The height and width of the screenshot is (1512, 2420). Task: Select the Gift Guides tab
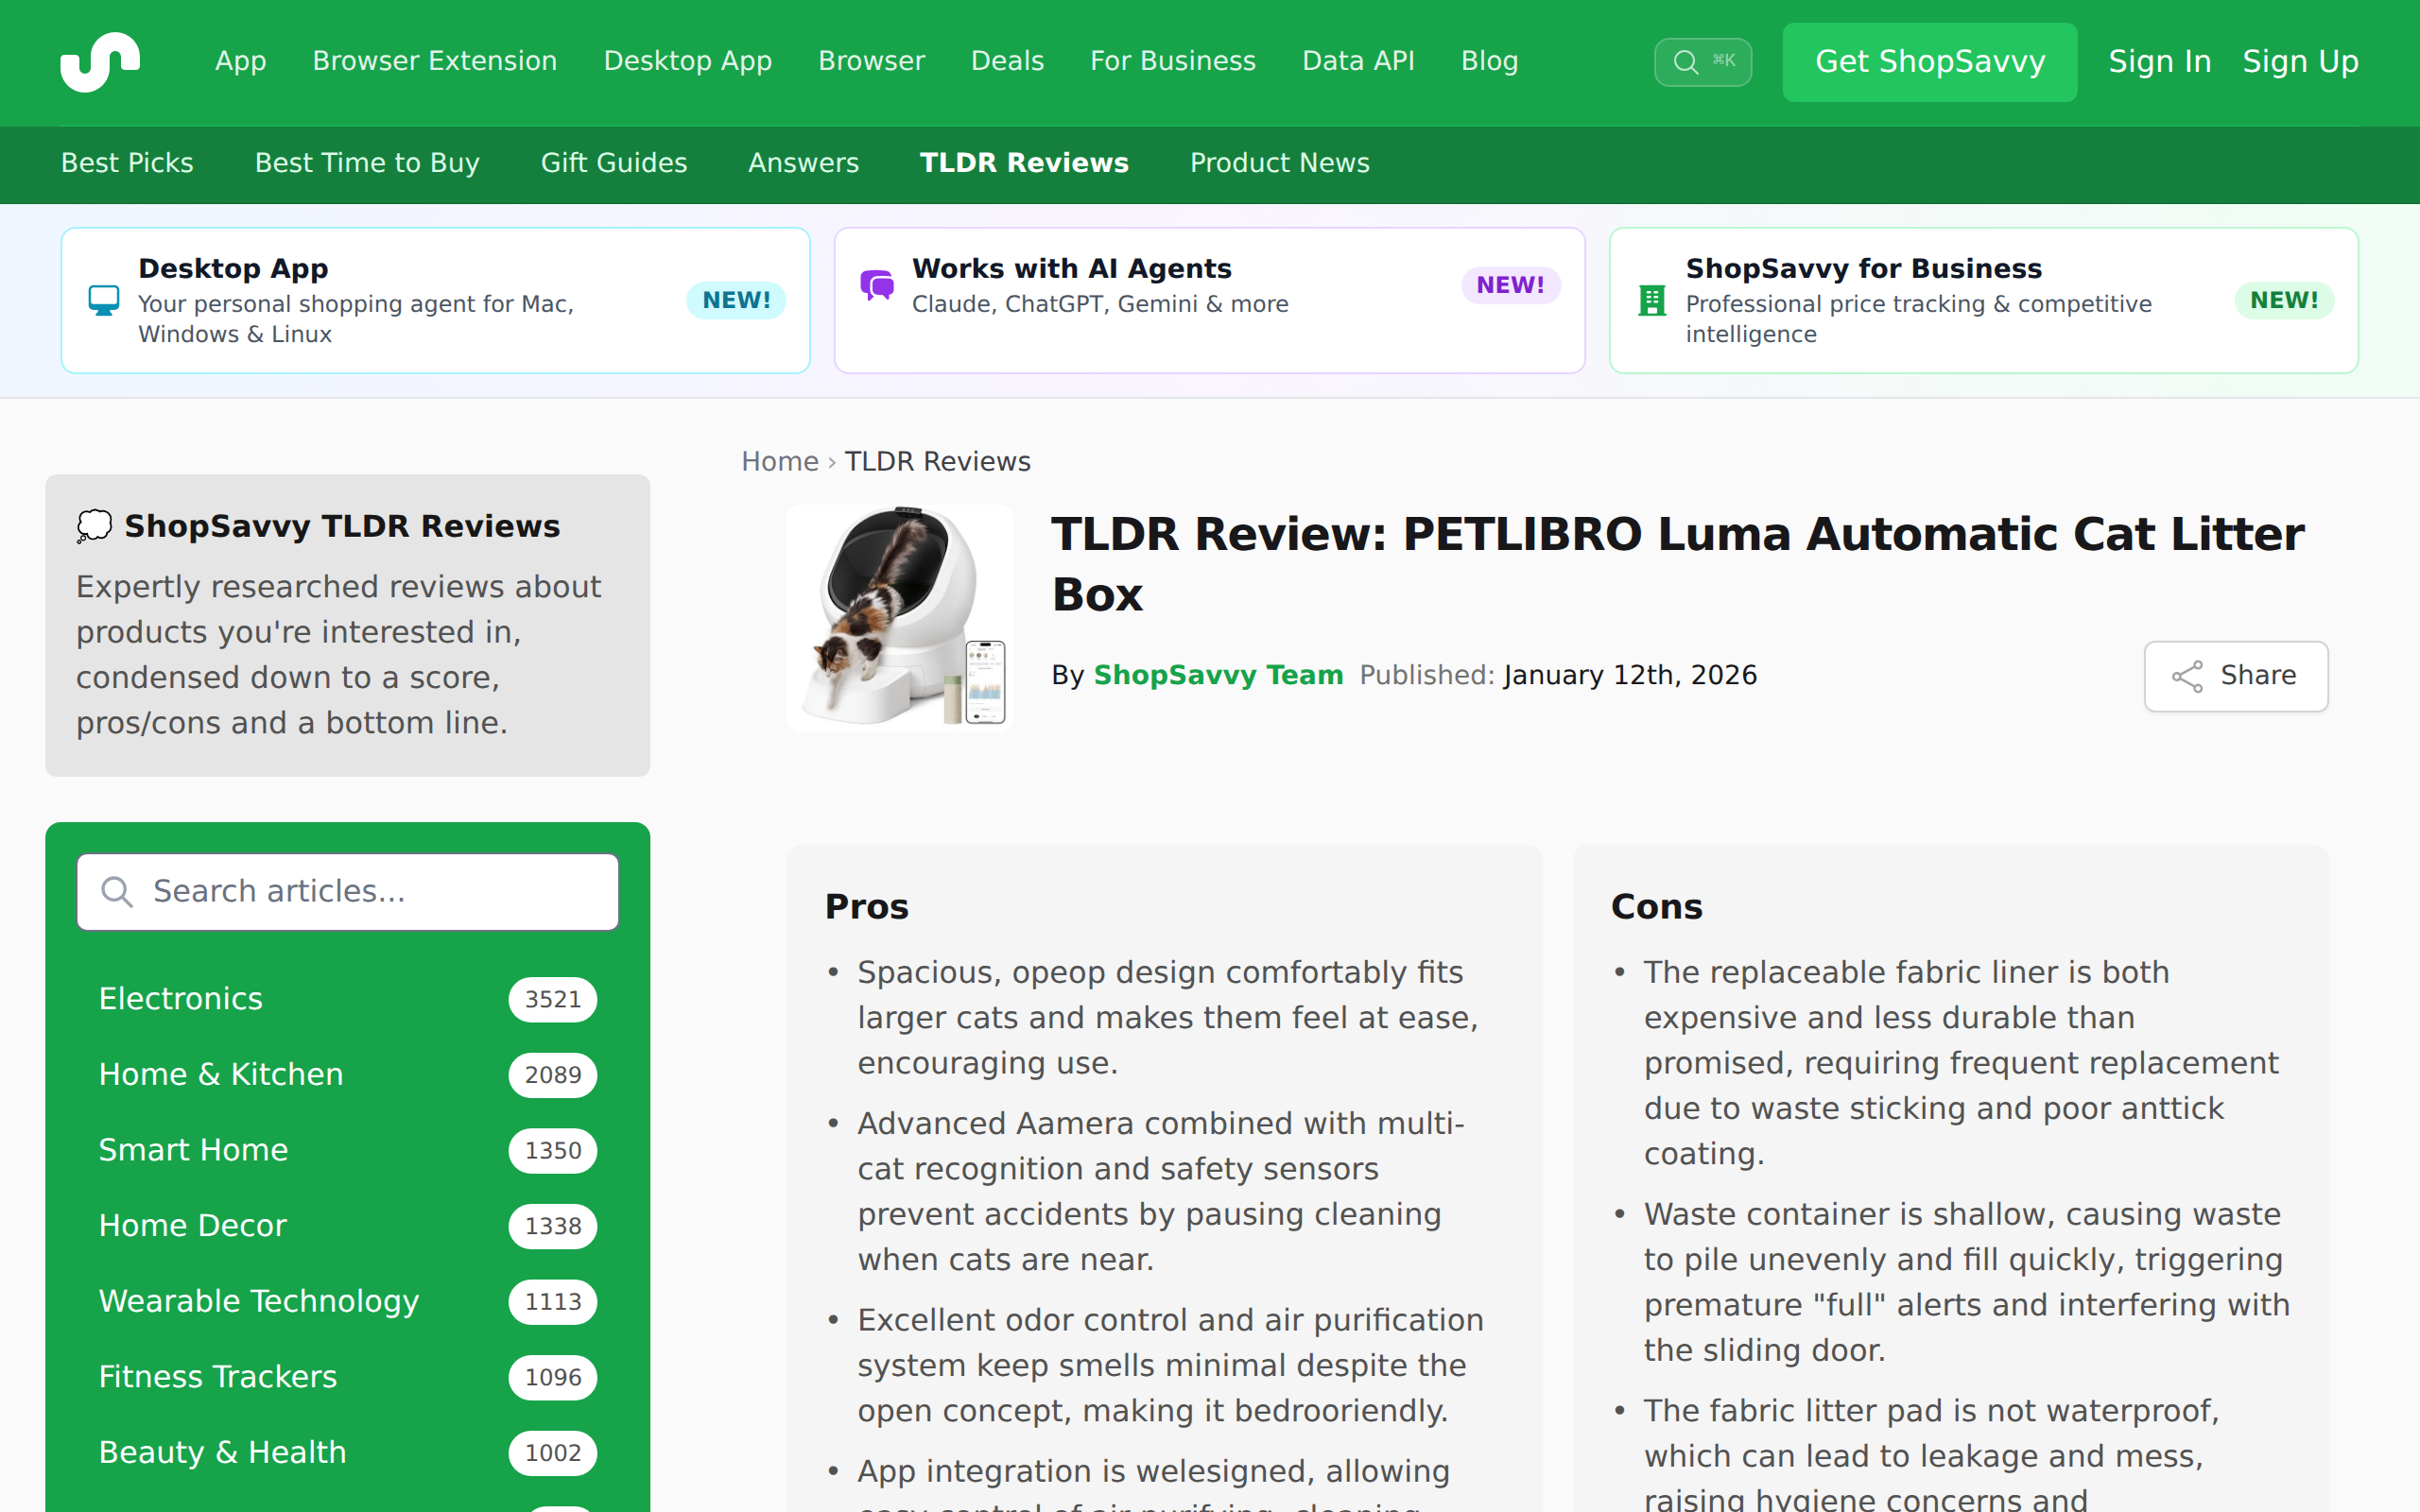point(614,163)
